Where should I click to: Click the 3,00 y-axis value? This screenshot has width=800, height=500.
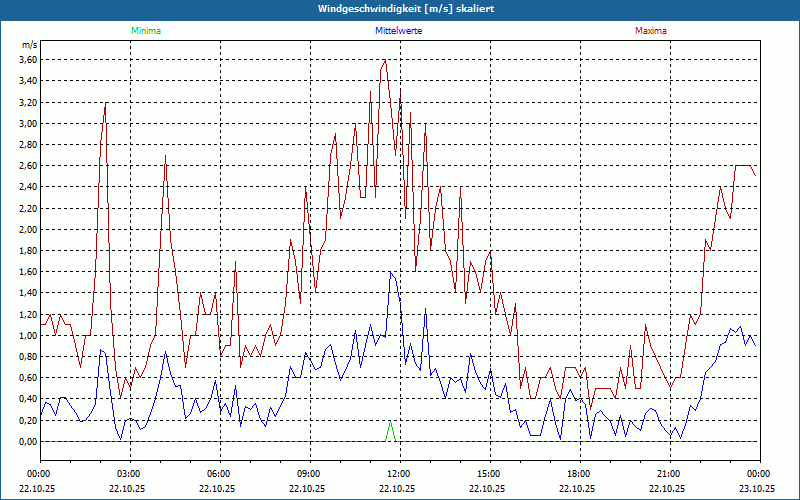(28, 123)
